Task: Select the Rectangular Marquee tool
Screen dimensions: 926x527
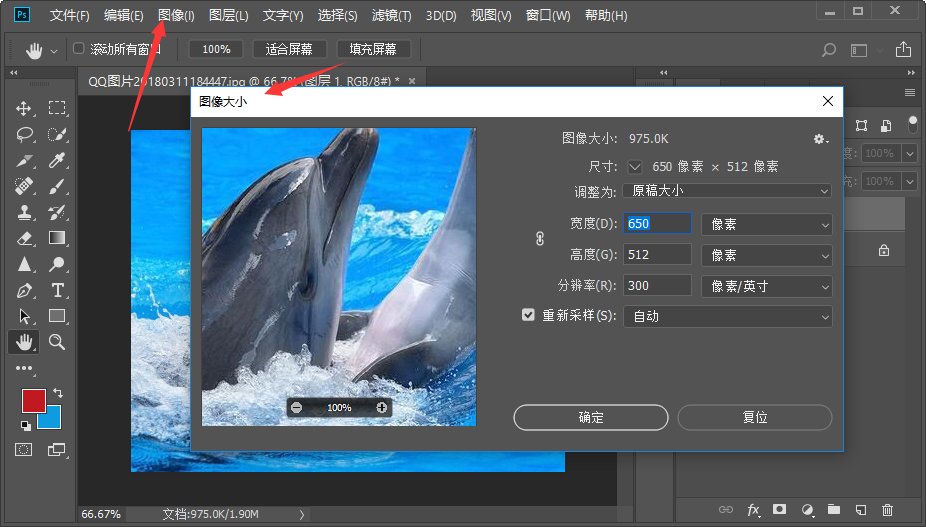Action: [57, 108]
